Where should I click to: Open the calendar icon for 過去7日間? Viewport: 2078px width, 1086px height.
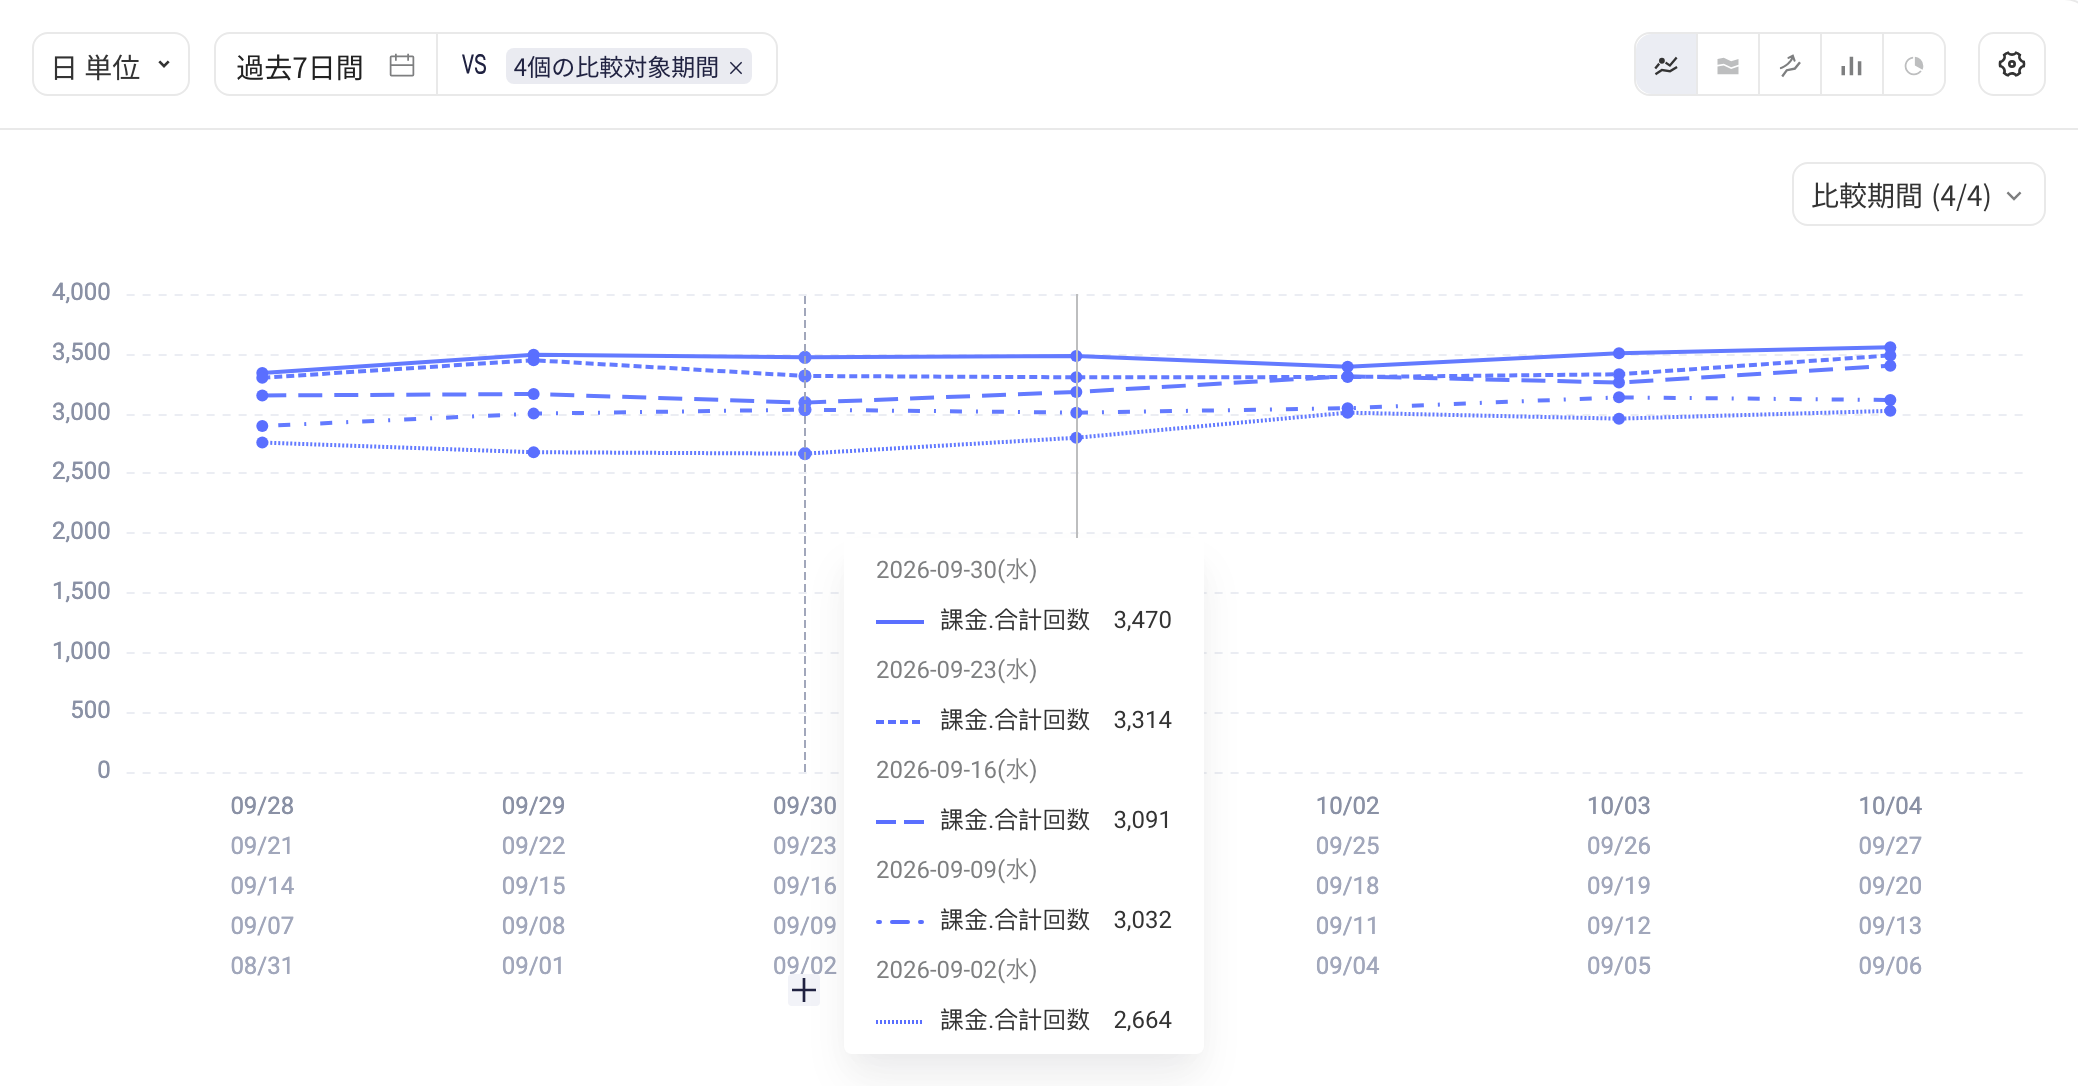402,65
